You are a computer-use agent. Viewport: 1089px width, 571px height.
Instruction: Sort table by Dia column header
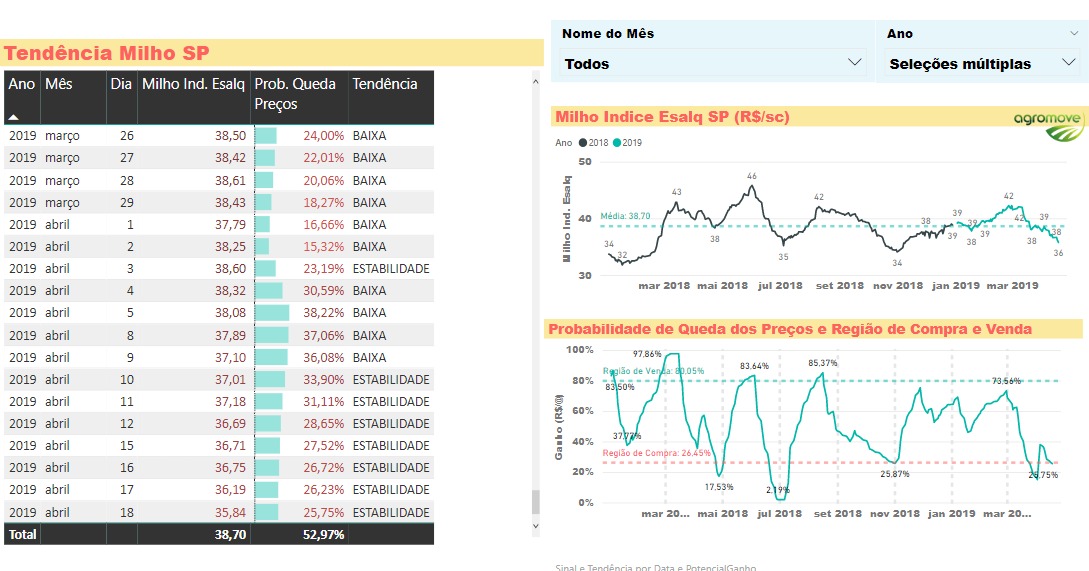coord(121,83)
